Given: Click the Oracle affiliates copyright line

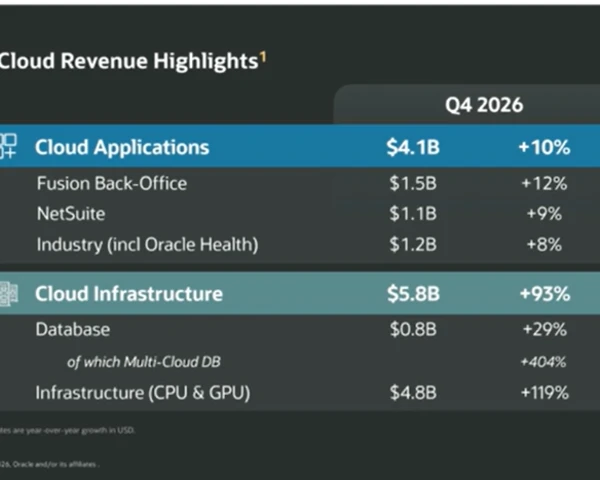Looking at the screenshot, I should (x=50, y=464).
